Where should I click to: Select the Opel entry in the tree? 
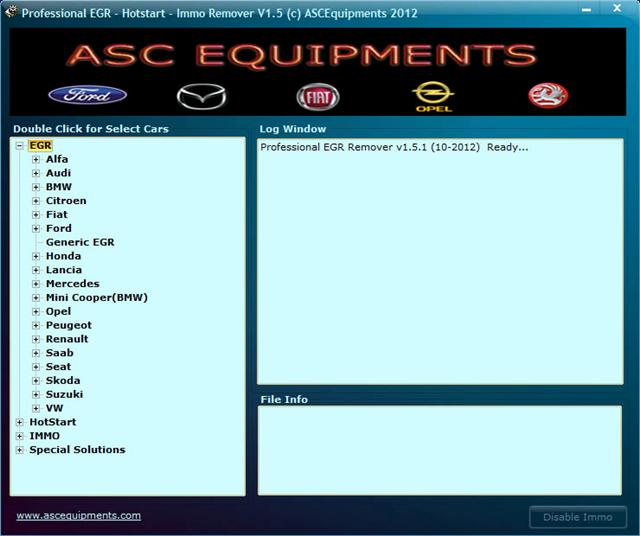[x=58, y=311]
